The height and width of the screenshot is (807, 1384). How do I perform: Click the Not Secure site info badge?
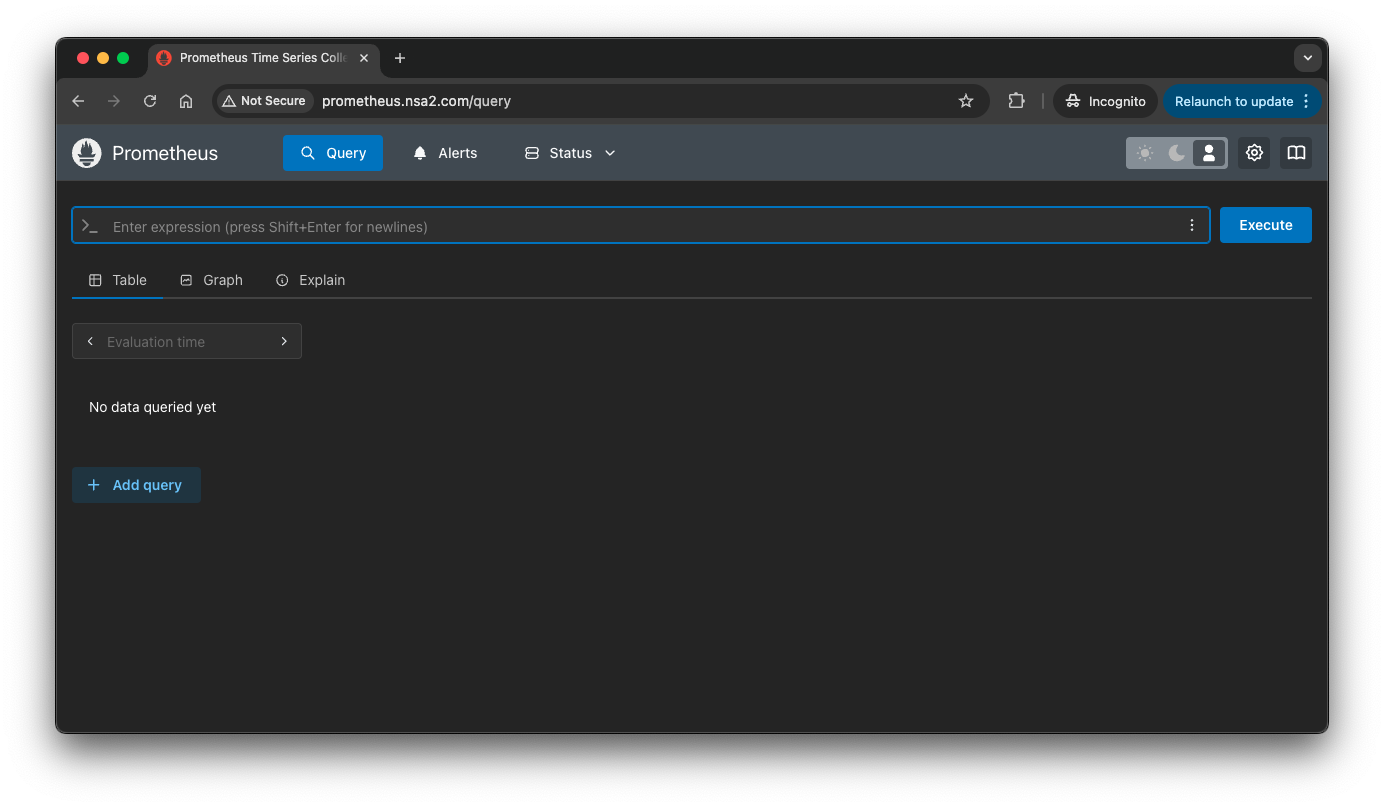[x=264, y=101]
